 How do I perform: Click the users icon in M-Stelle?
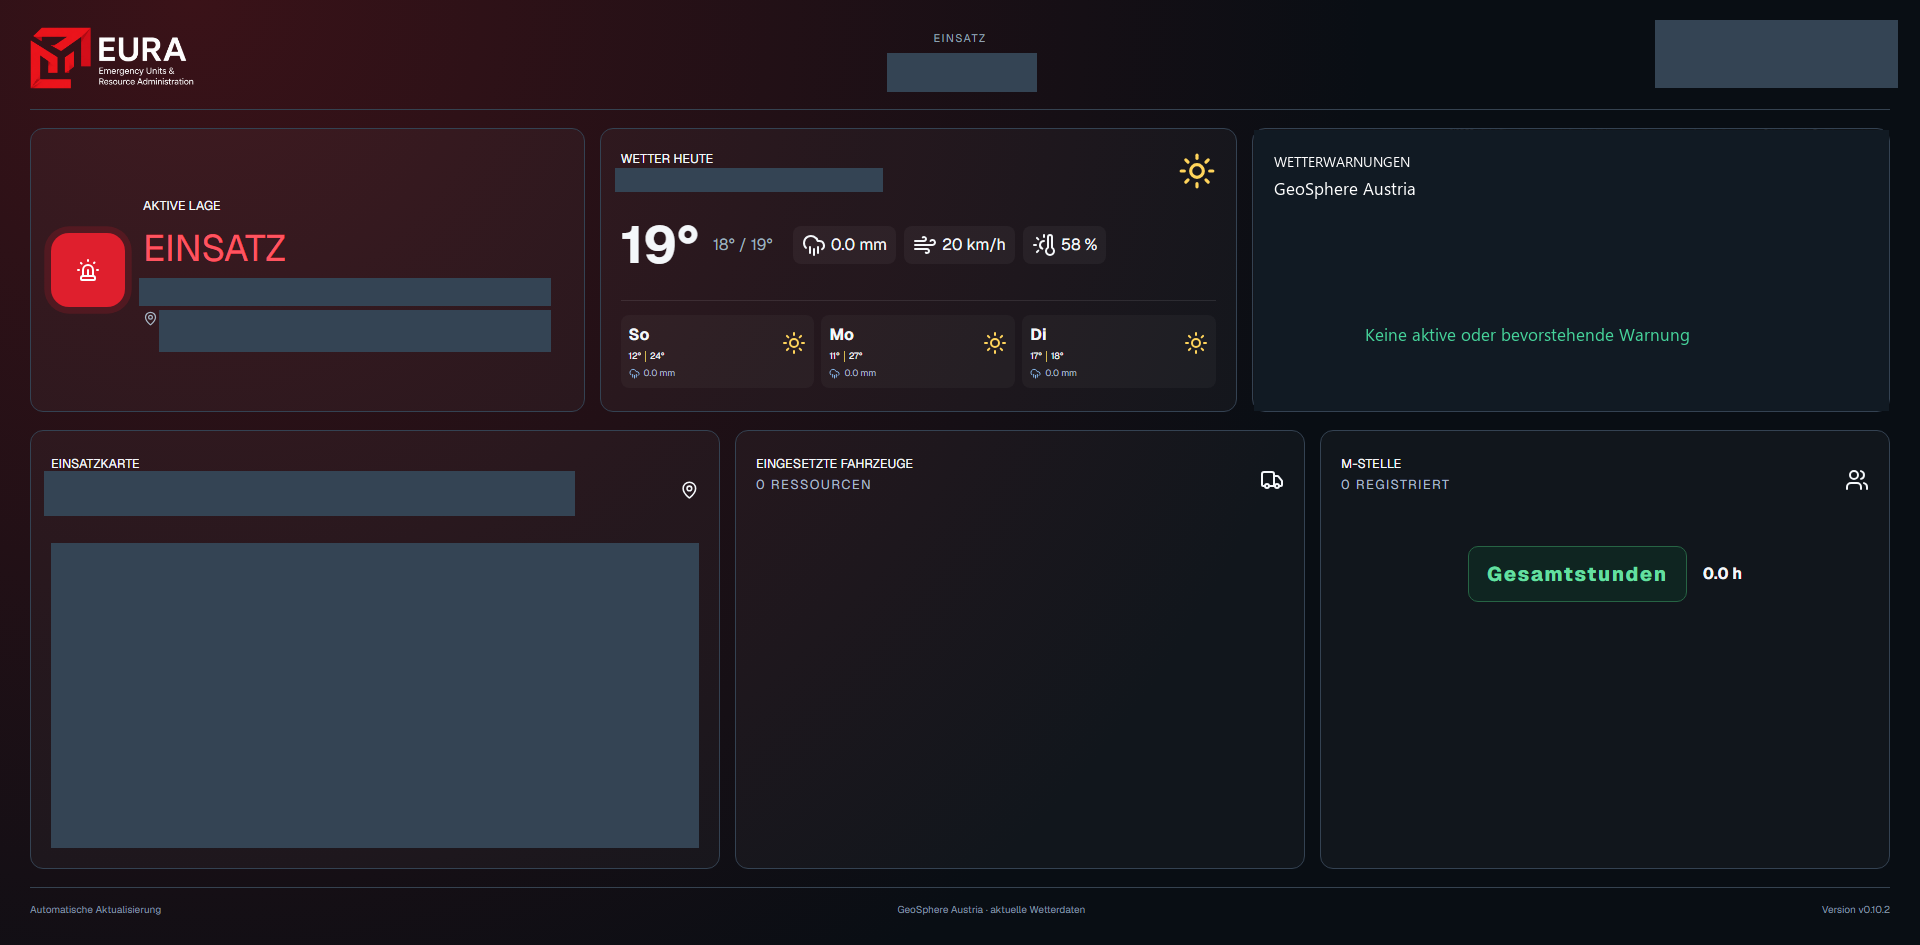click(1857, 480)
